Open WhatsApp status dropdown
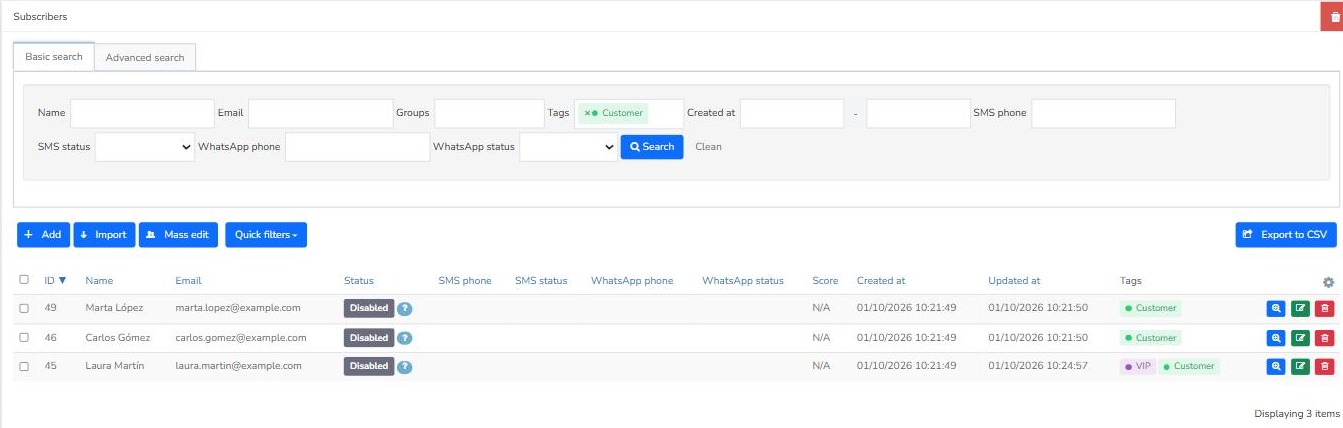The image size is (1343, 428). 569,147
